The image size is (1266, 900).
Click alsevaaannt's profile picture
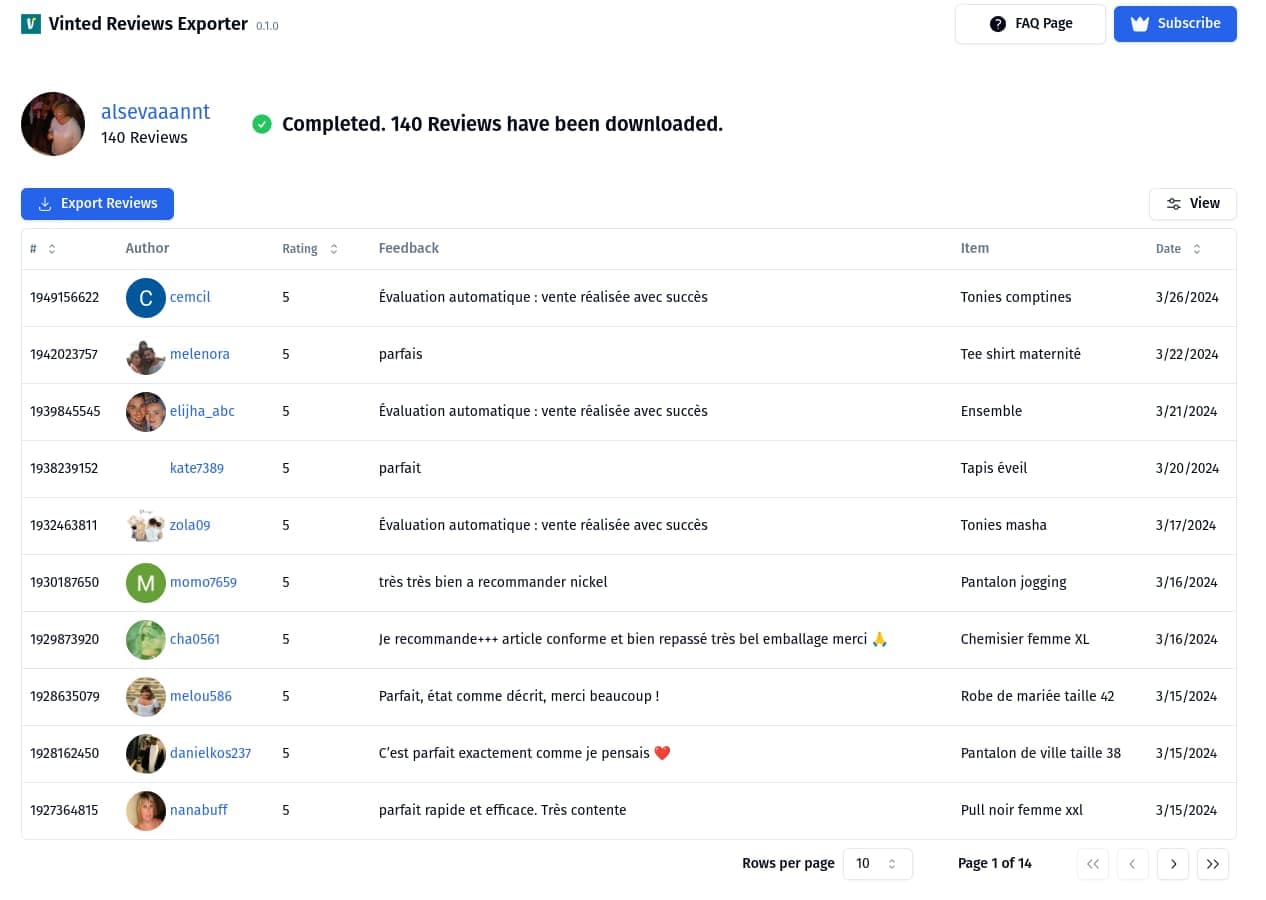[x=53, y=124]
